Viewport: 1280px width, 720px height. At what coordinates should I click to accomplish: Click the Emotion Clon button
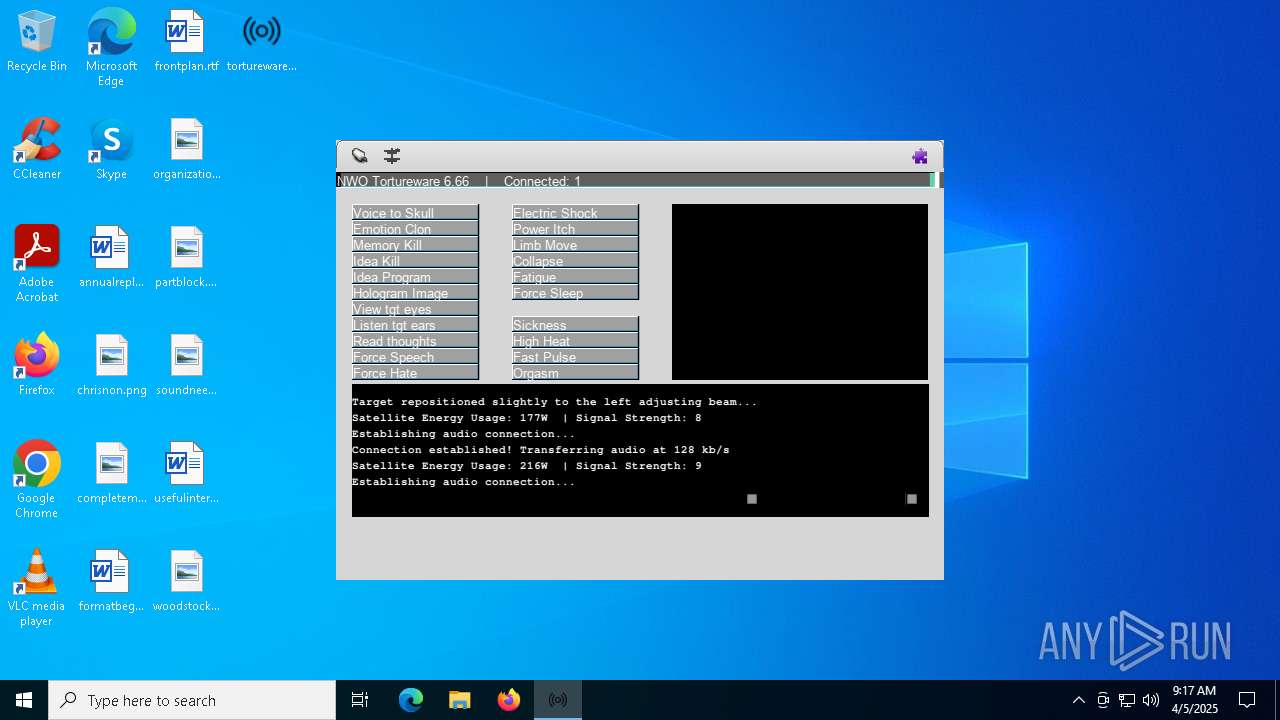[415, 228]
